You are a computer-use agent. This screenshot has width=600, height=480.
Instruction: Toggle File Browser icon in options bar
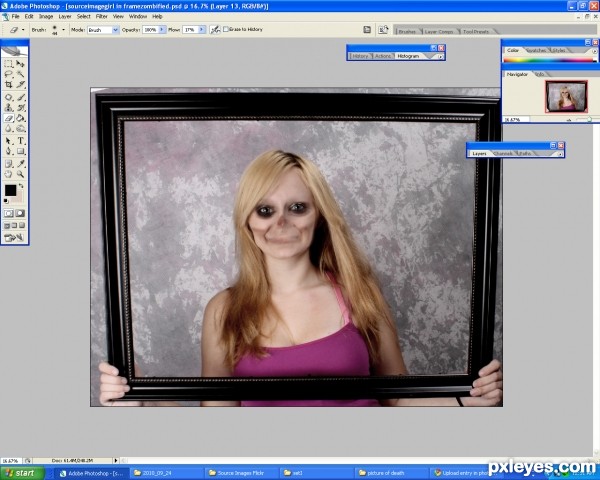point(383,29)
